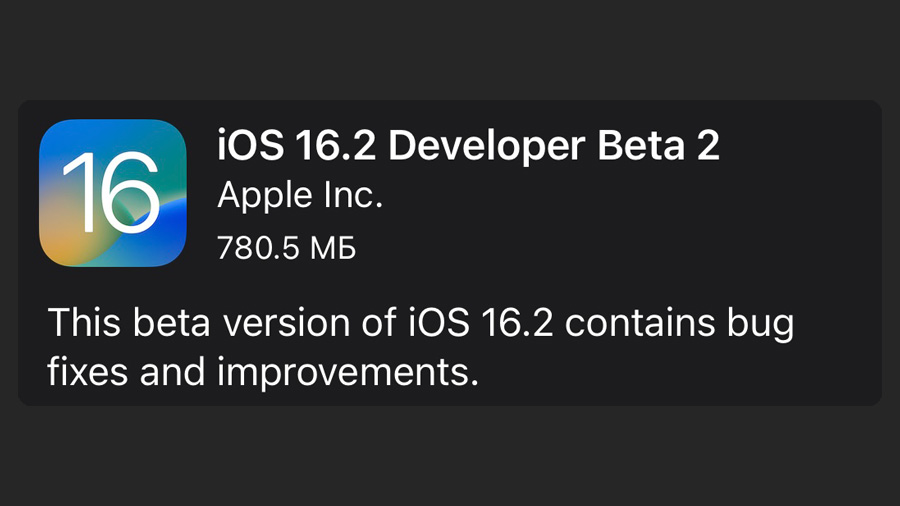900x506 pixels.
Task: Click Beta 2 in the update title
Action: coord(658,145)
